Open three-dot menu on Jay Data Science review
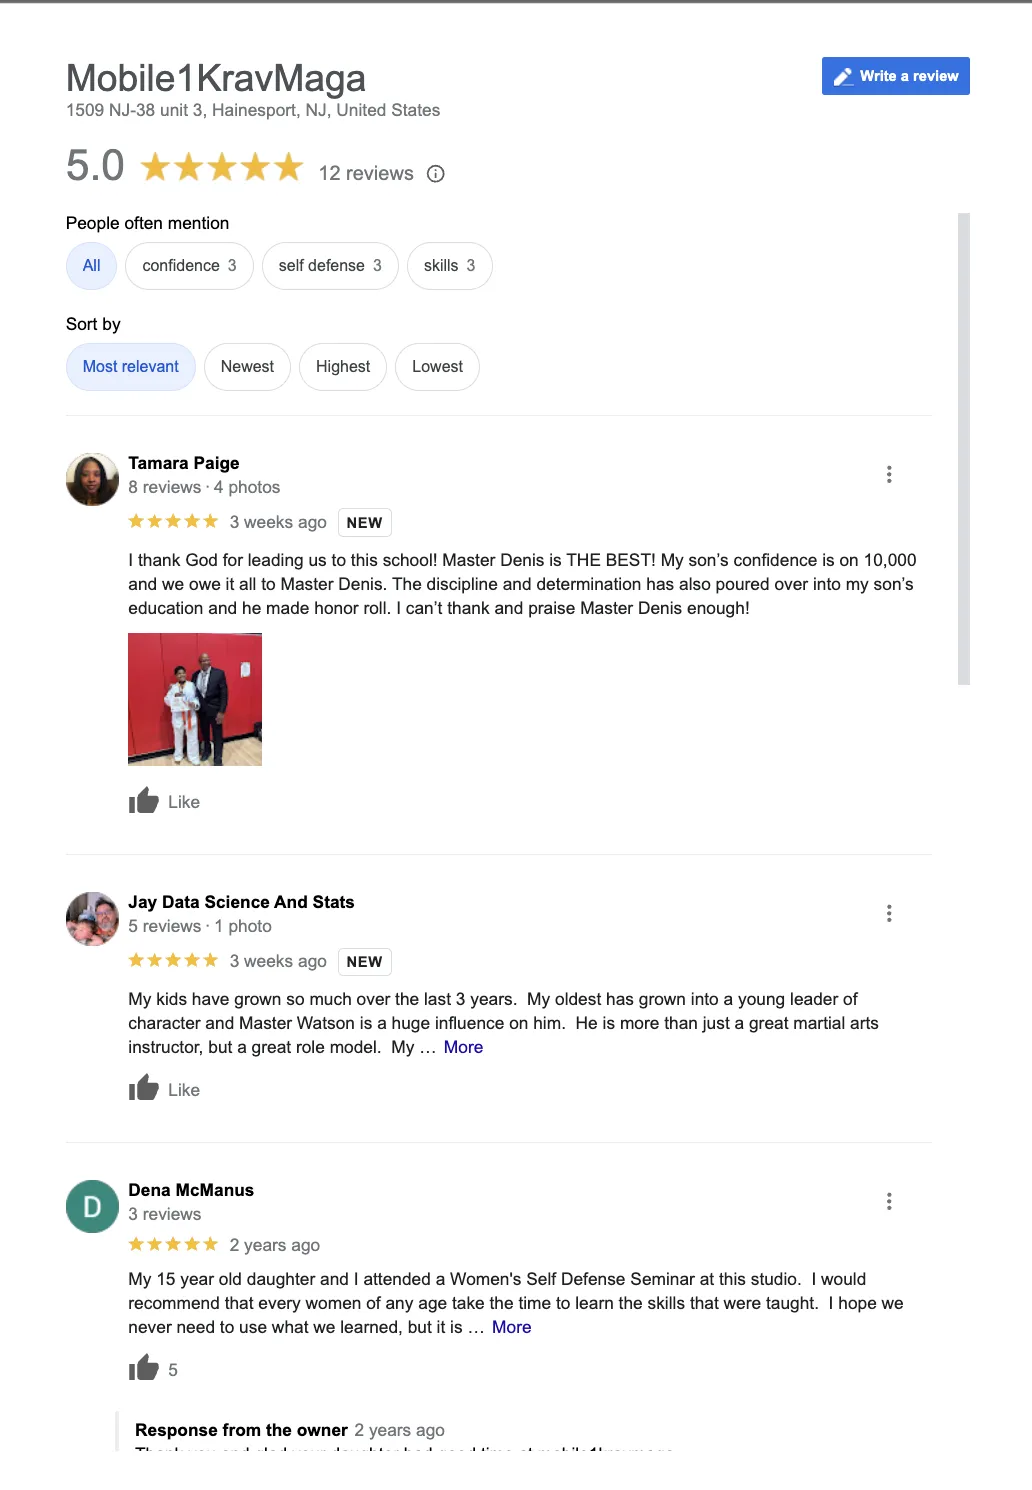The height and width of the screenshot is (1490, 1032). tap(889, 914)
